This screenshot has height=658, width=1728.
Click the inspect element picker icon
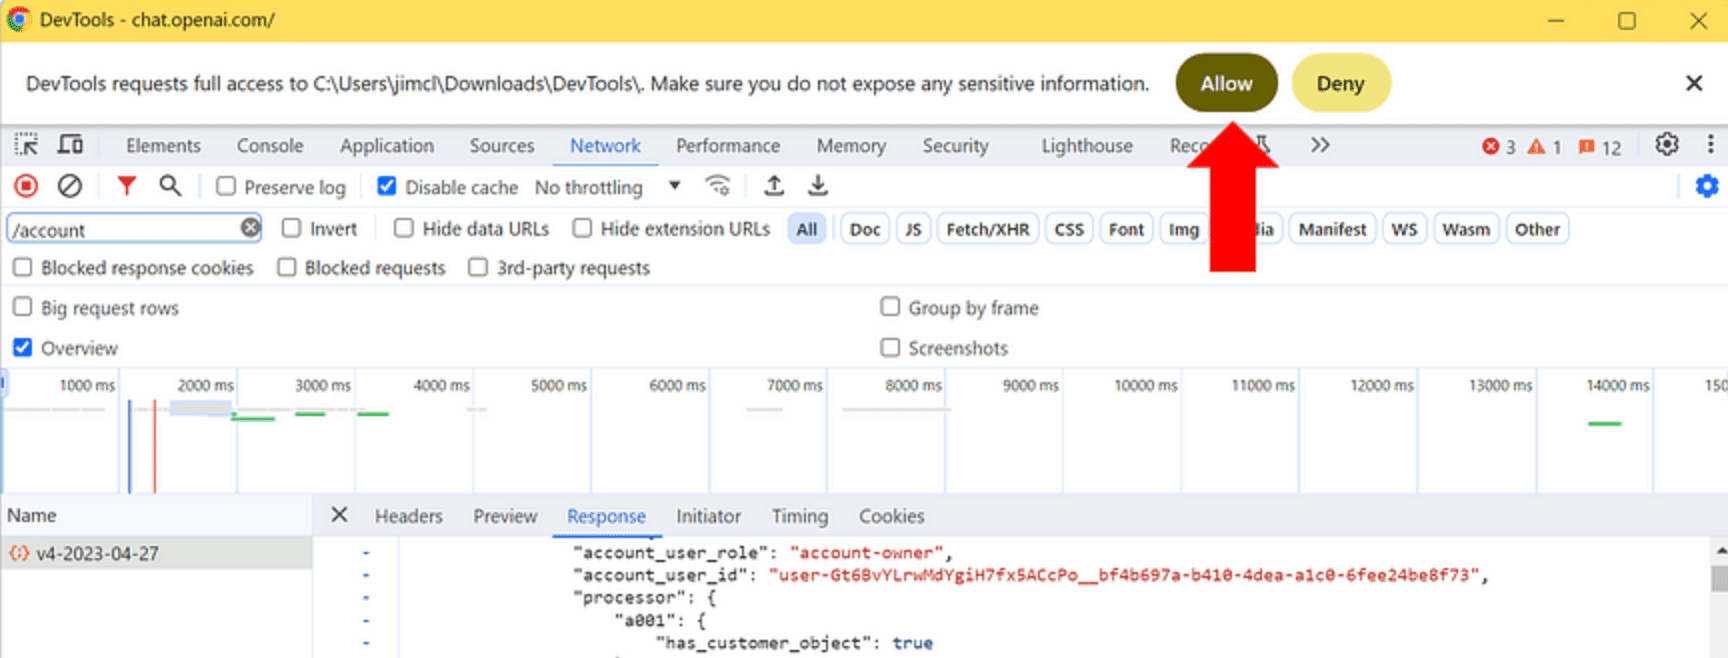coord(26,145)
